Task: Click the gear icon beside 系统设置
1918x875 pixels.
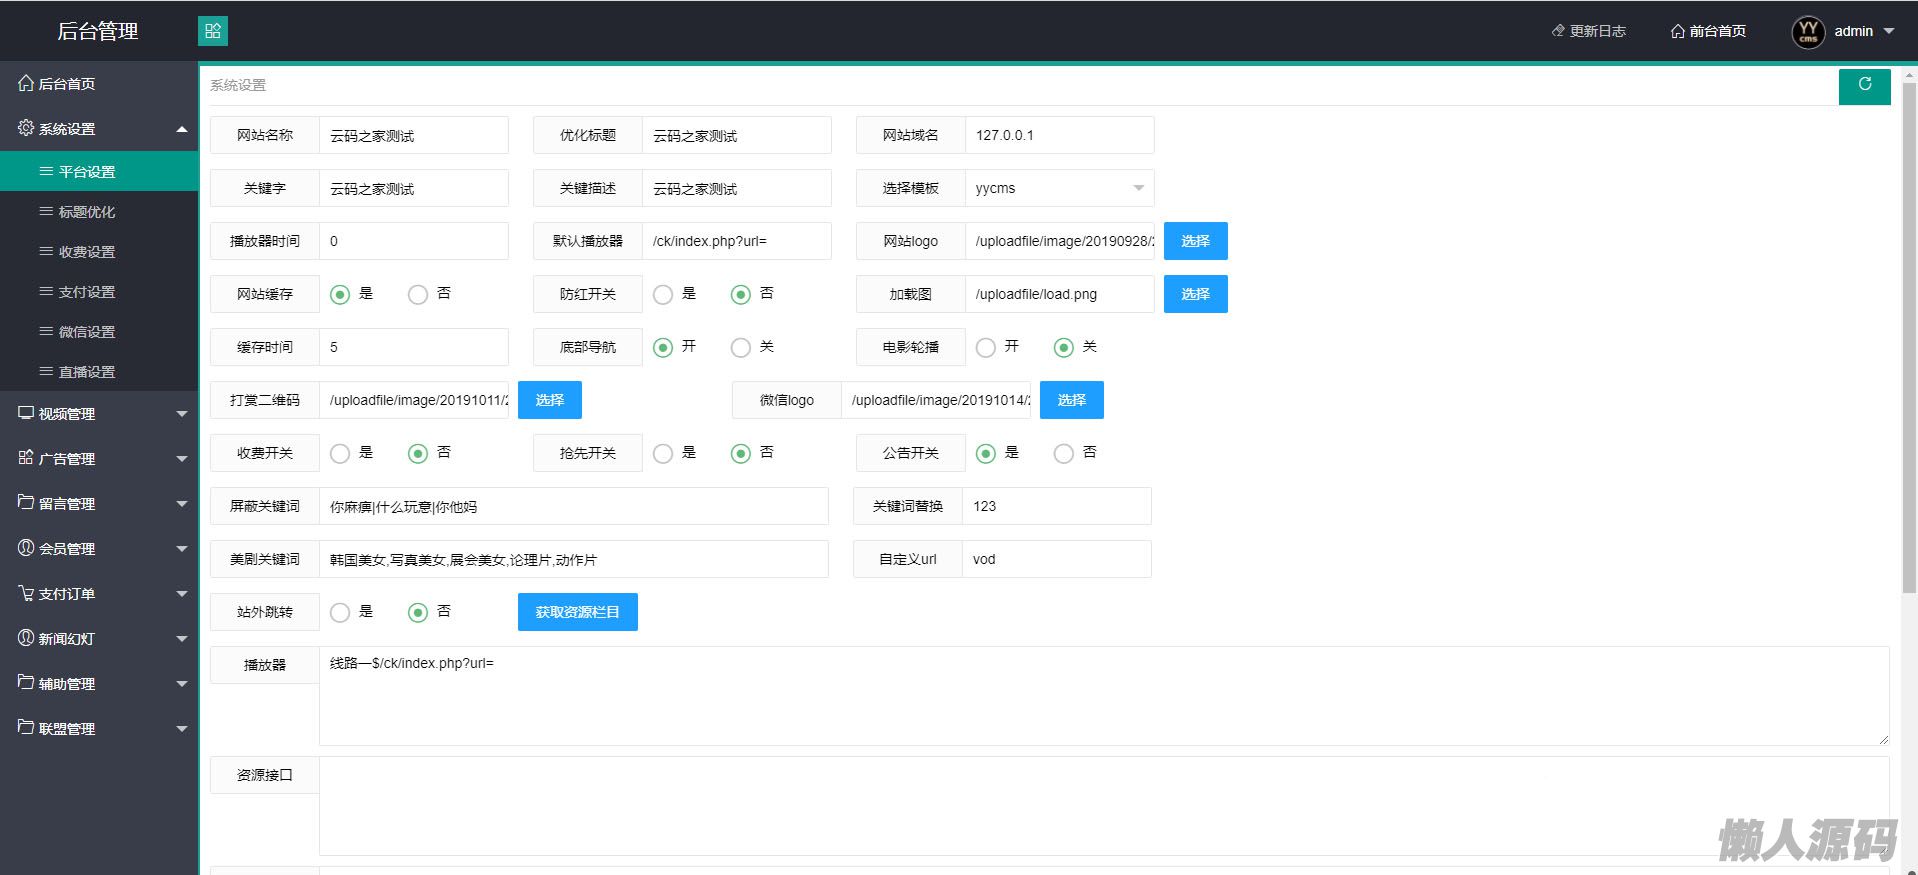Action: [26, 128]
